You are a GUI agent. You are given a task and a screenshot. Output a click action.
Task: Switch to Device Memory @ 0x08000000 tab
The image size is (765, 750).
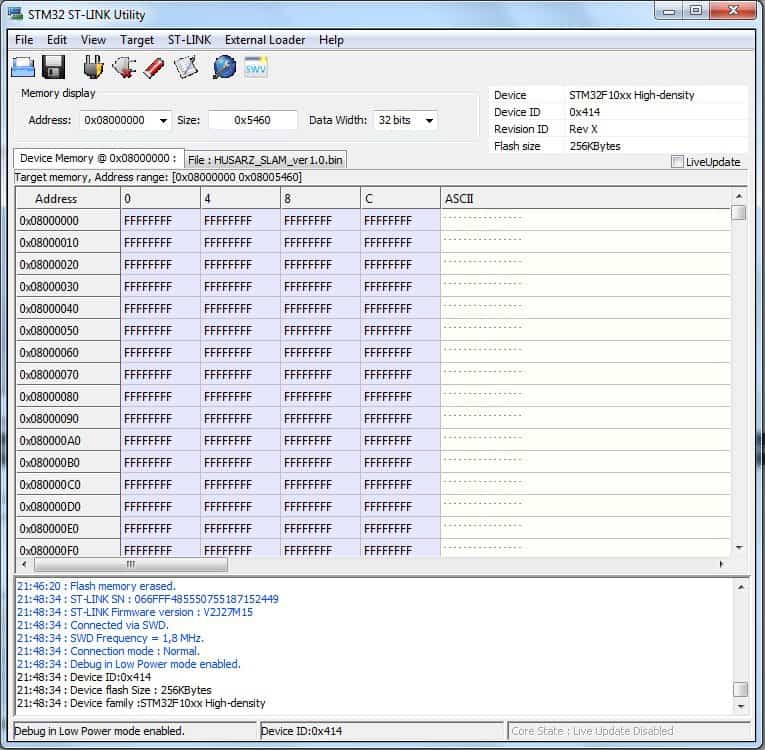[x=98, y=159]
